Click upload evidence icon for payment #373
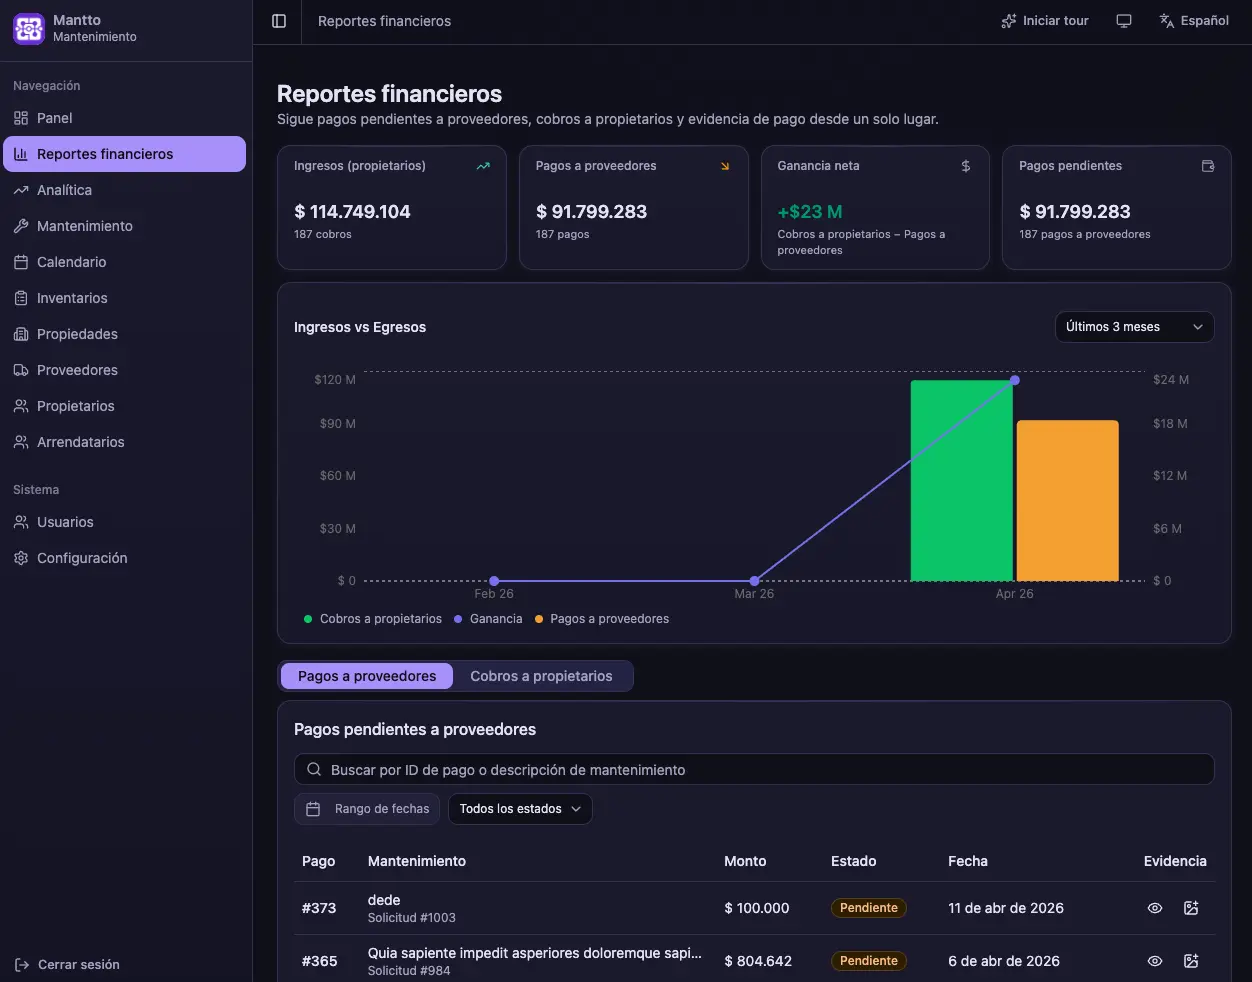 click(1191, 908)
